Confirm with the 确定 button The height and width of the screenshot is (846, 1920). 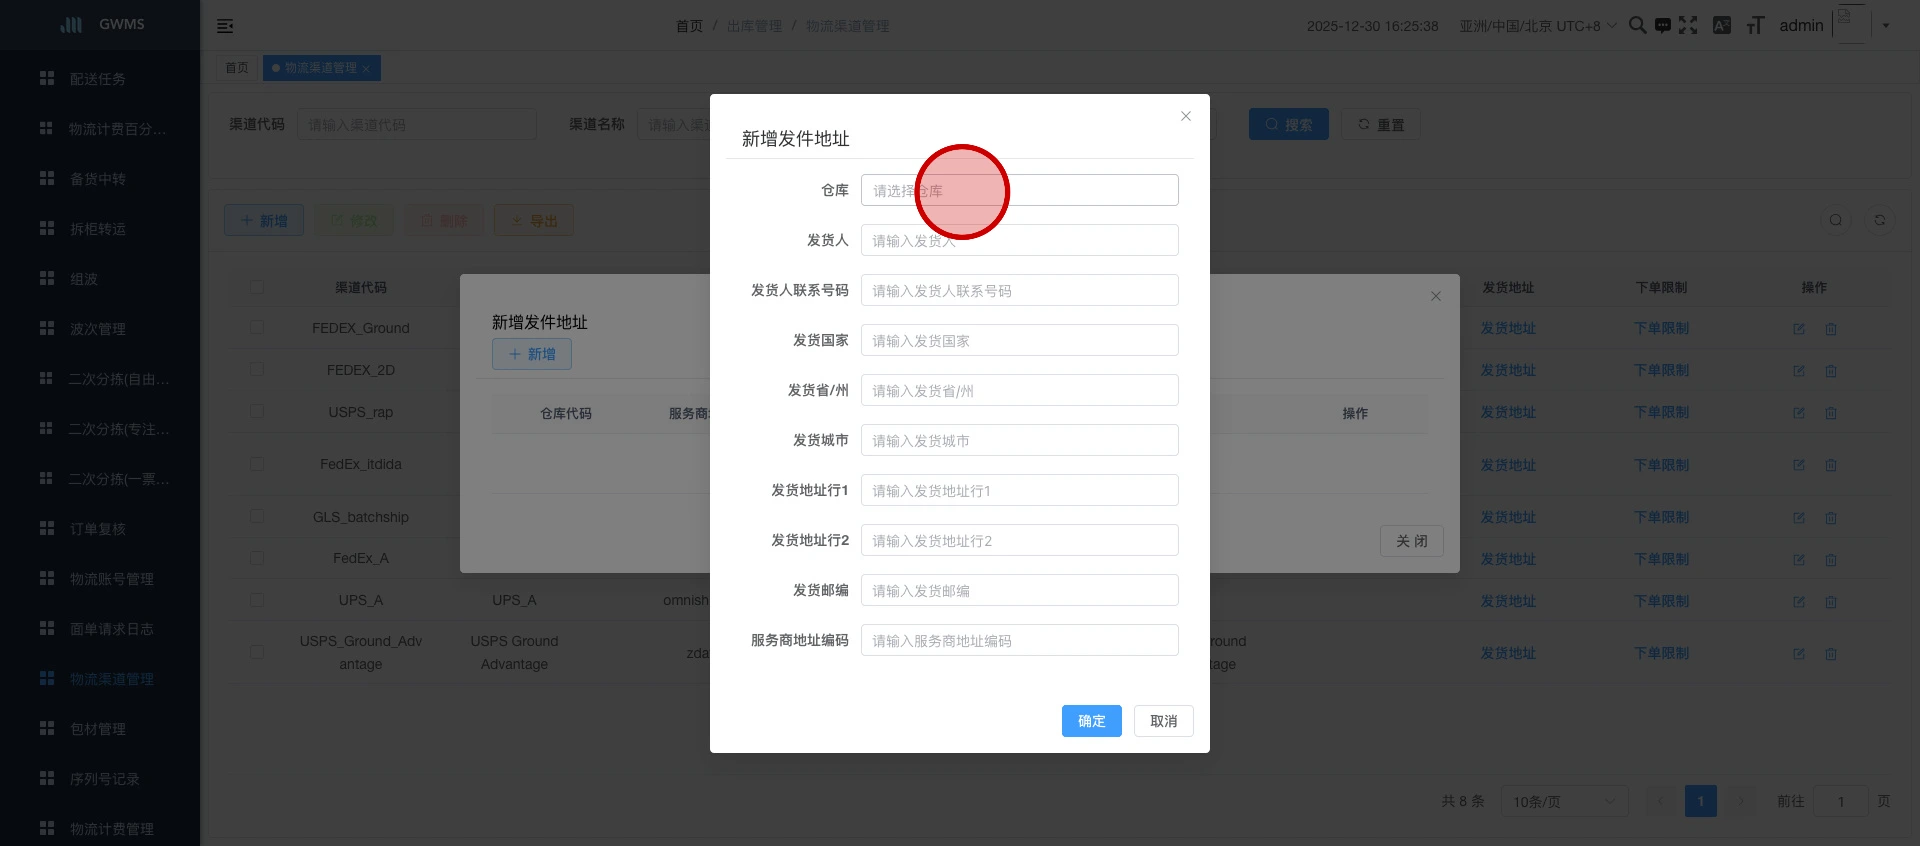(1091, 721)
